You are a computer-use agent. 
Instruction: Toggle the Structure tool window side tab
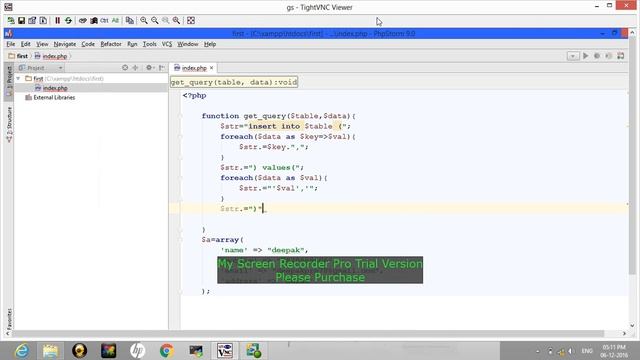coord(9,124)
